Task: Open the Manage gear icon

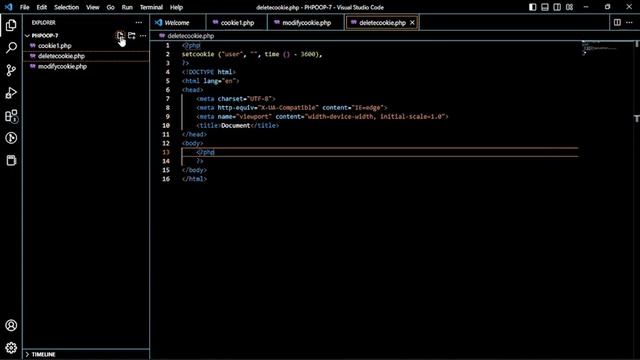Action: (11, 348)
